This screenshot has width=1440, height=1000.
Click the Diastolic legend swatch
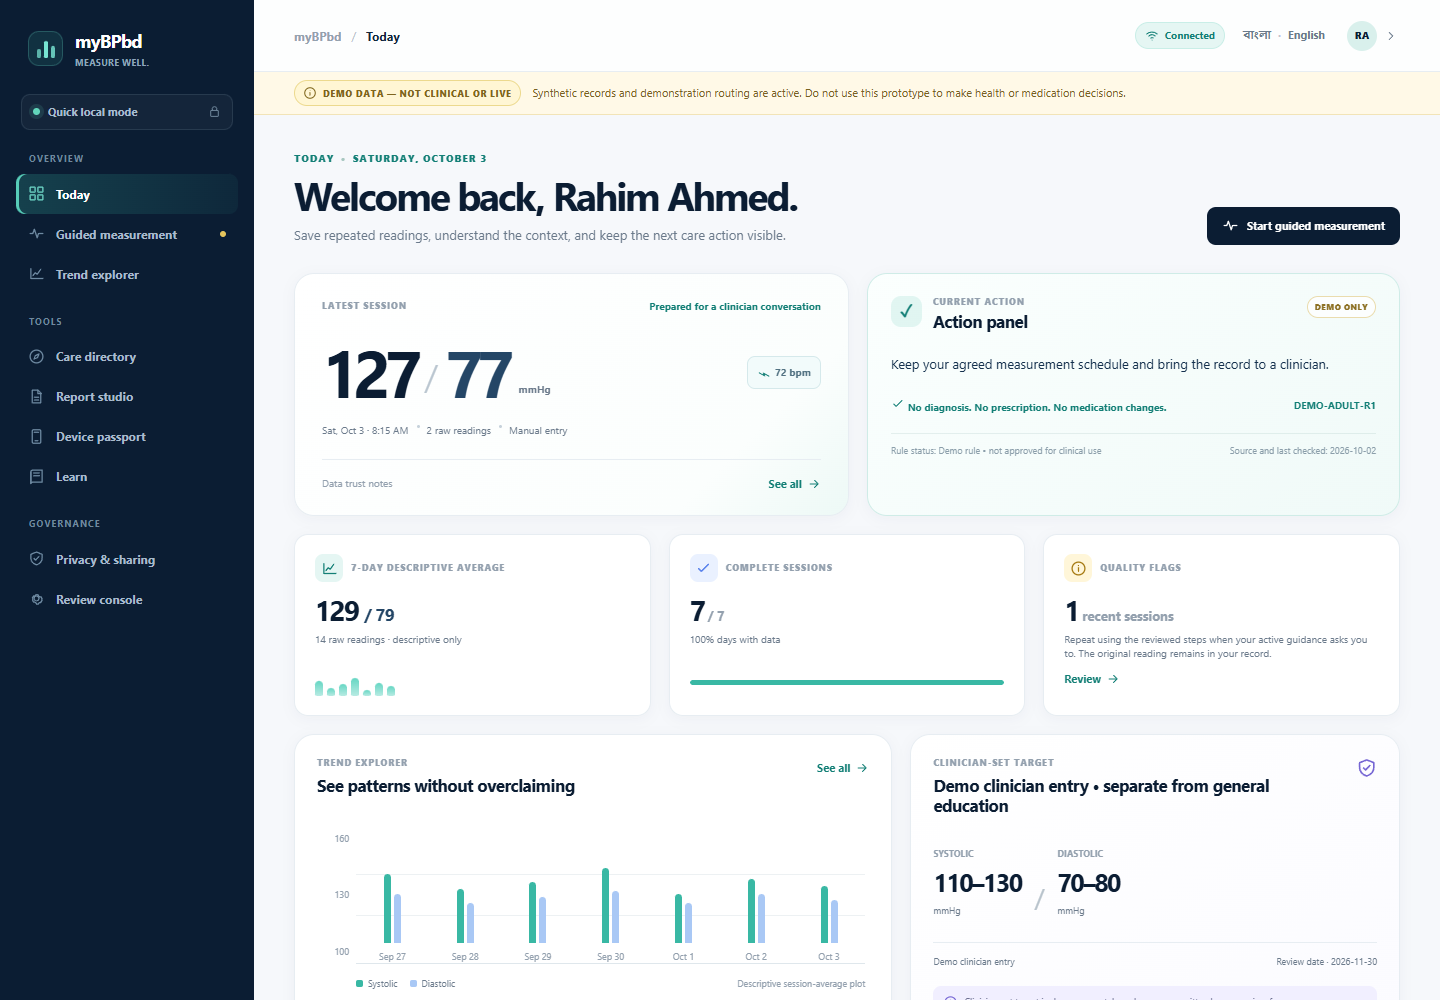(414, 984)
